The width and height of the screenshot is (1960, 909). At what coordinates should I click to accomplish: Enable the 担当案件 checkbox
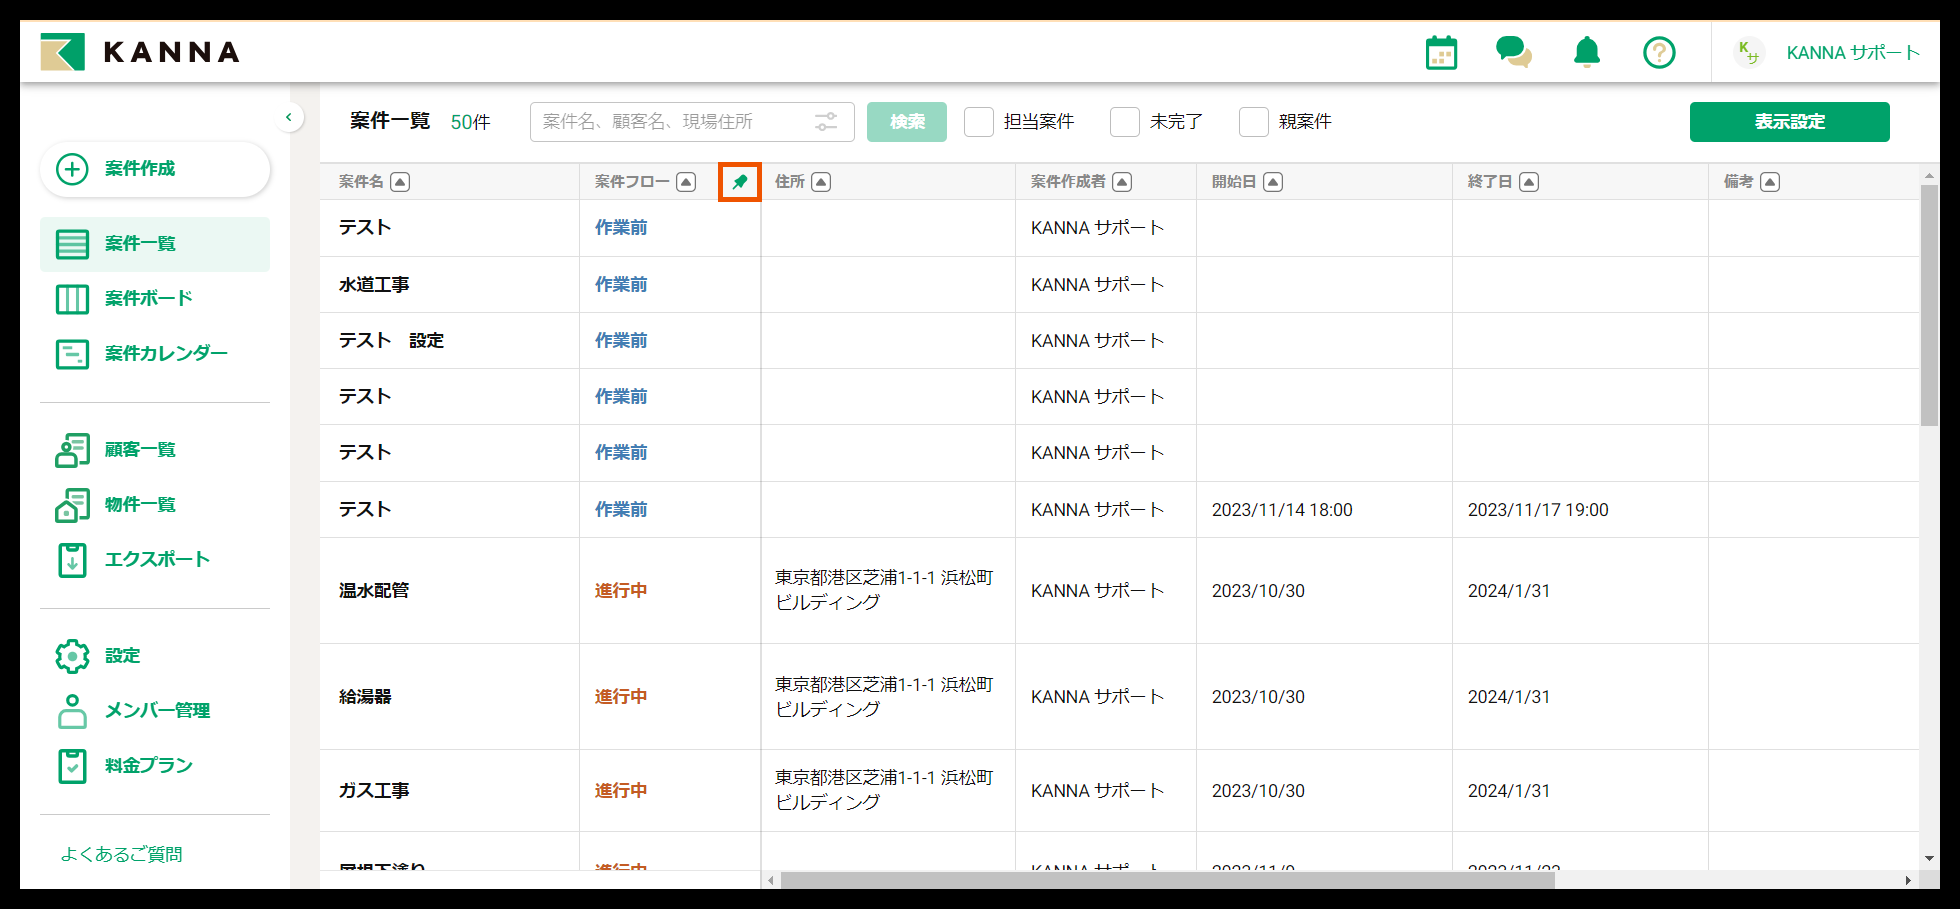pos(978,121)
